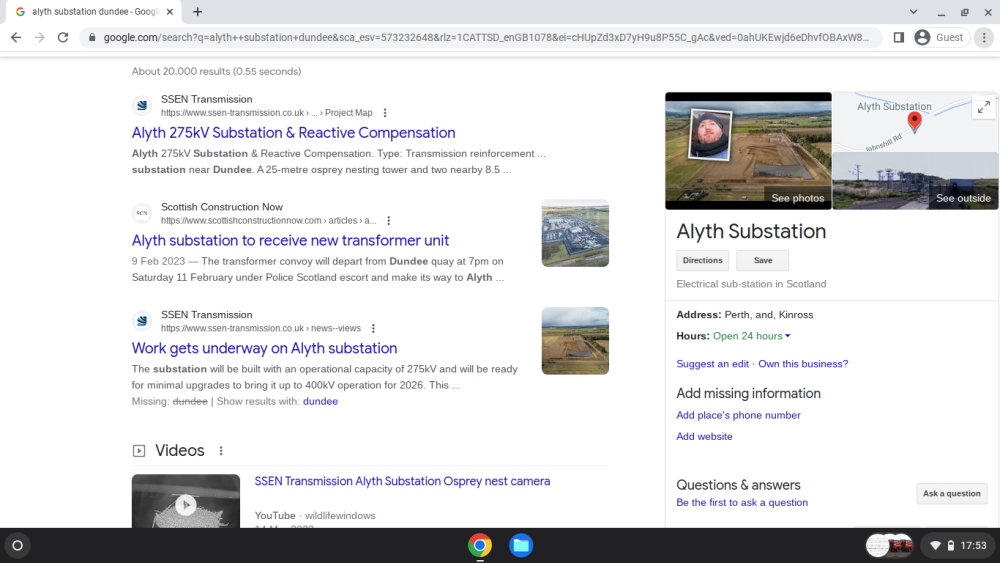Open the Work gets underway result thumbnail
The width and height of the screenshot is (1000, 563).
pos(575,341)
